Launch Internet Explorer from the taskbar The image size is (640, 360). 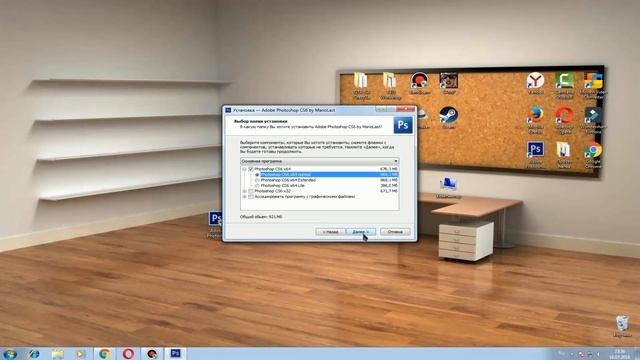34,353
